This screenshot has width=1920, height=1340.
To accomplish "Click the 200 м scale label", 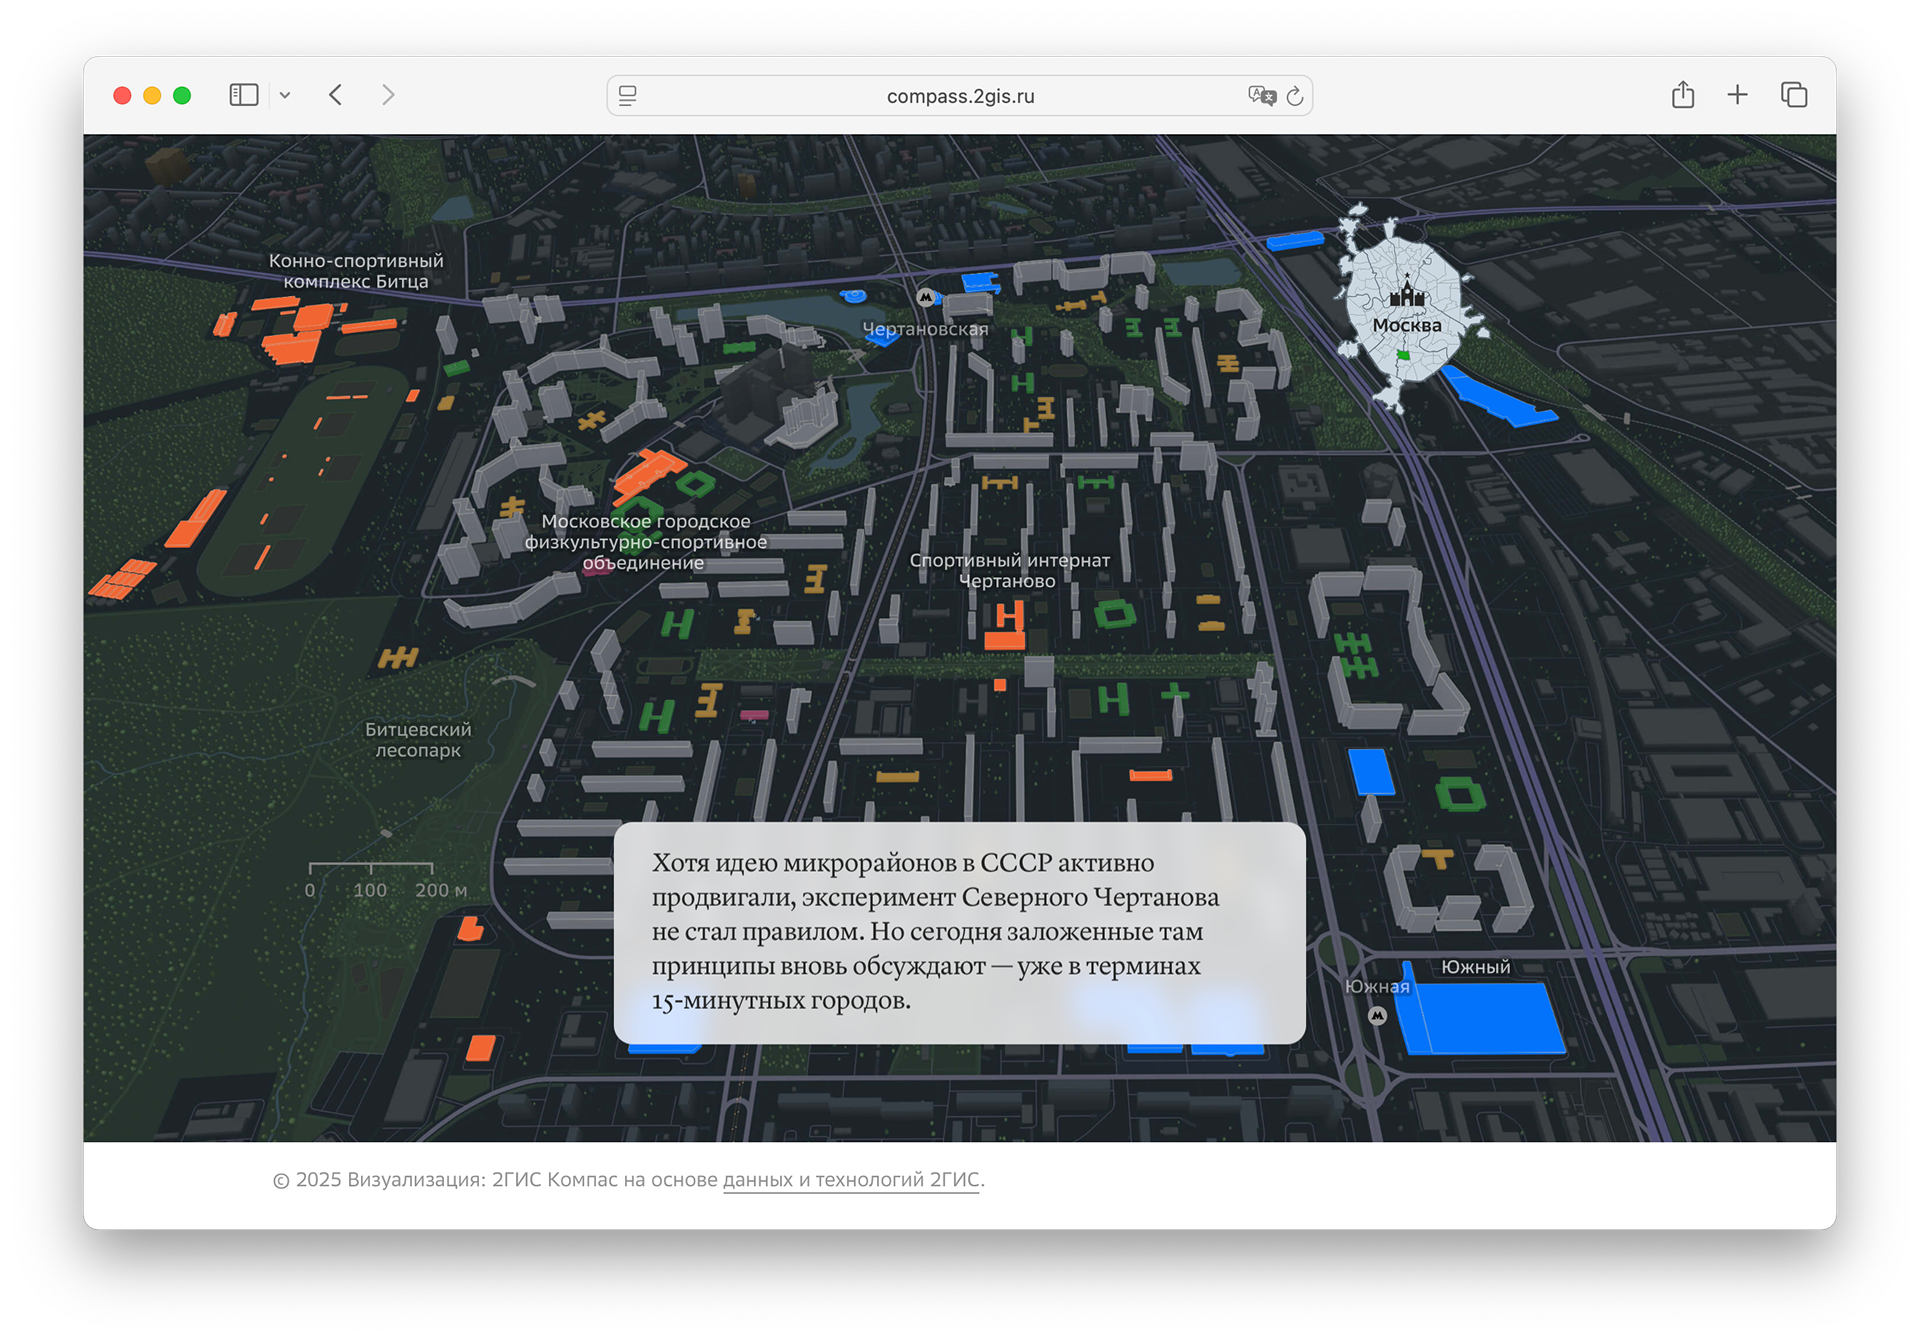I will point(441,890).
